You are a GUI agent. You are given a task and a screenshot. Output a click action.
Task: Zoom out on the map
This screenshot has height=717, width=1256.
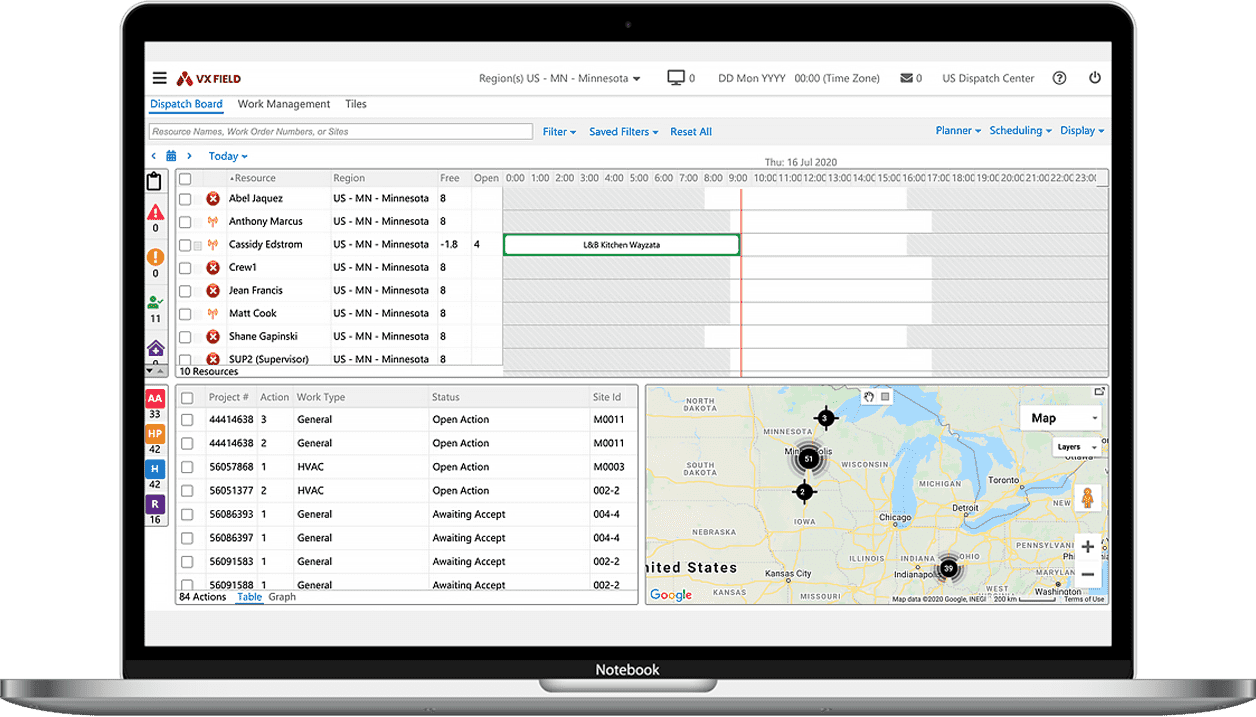click(x=1088, y=575)
